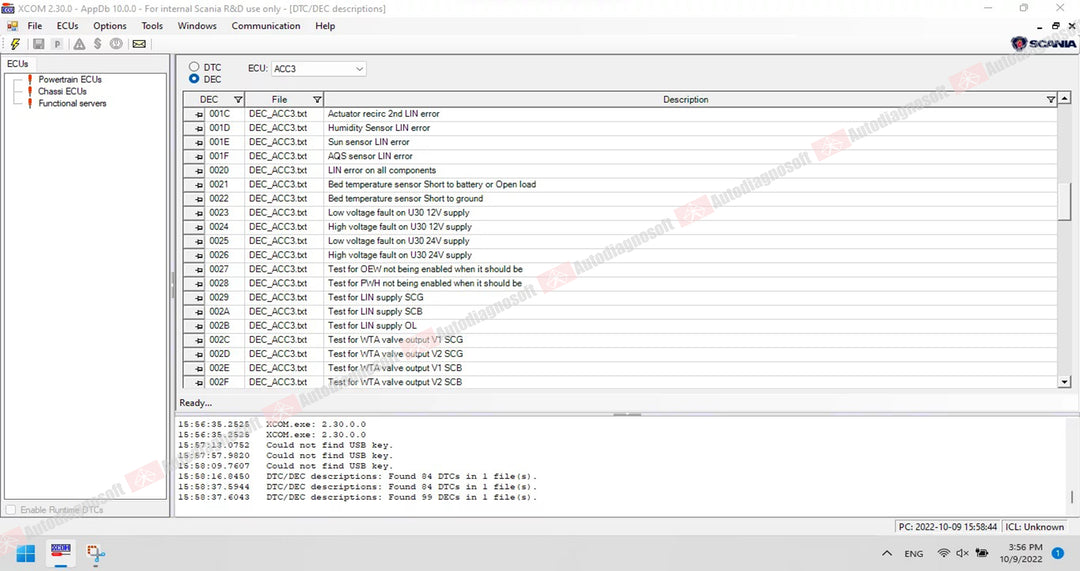
Task: Open the Help menu
Action: coord(325,26)
